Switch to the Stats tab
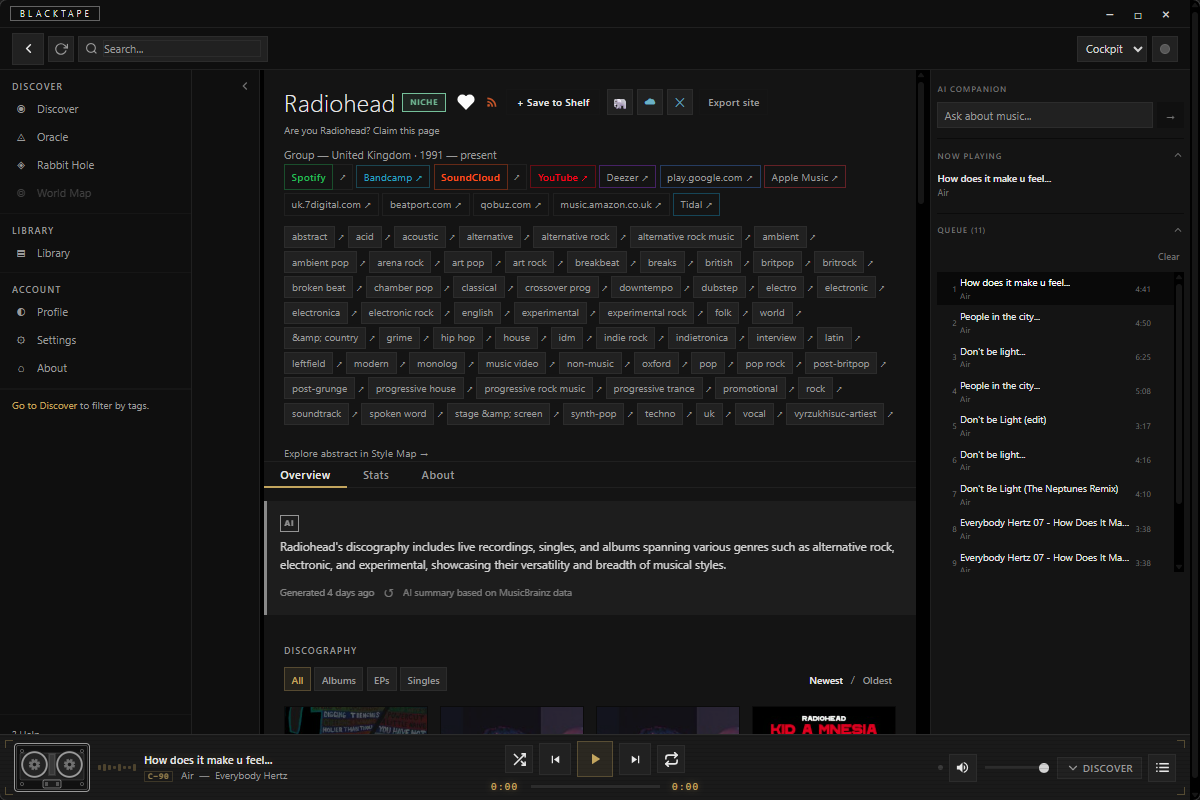The width and height of the screenshot is (1200, 800). point(376,475)
